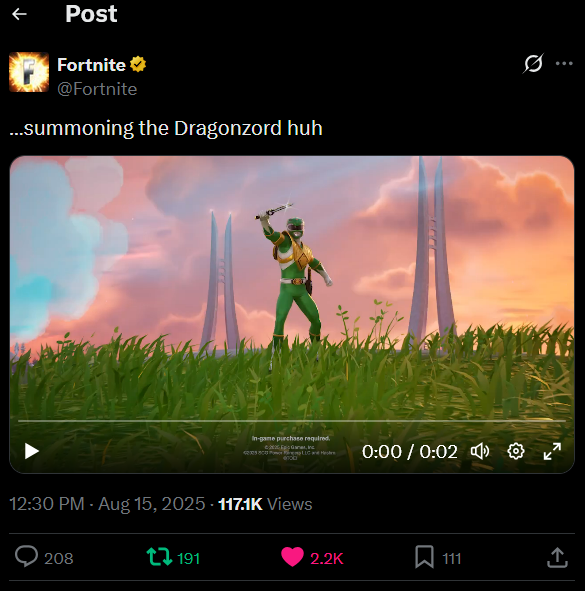Share the post using the upload icon
The image size is (585, 591).
point(557,557)
